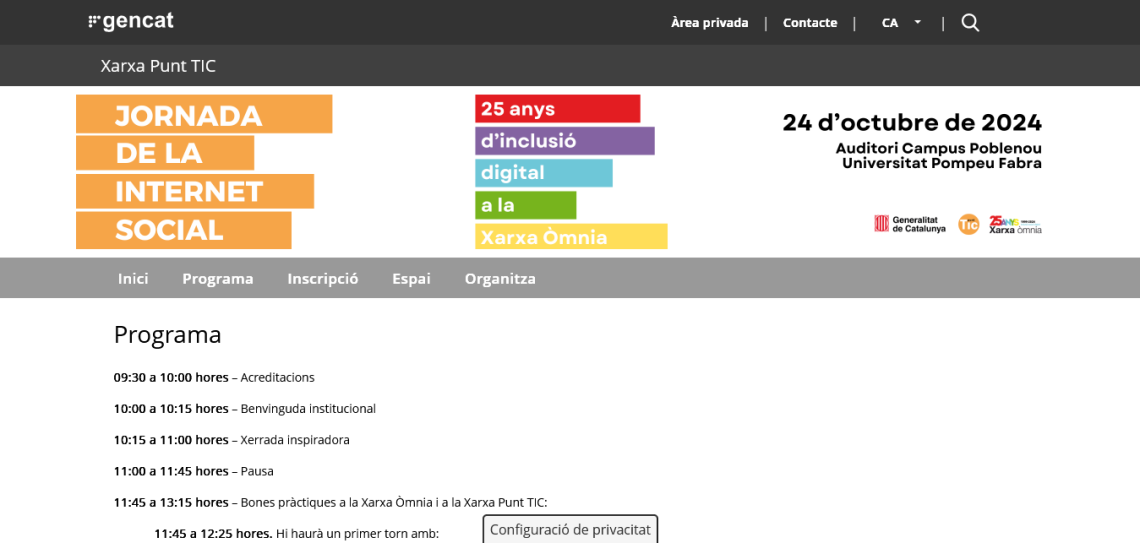Select the Benvinguda institucional line

coord(245,409)
